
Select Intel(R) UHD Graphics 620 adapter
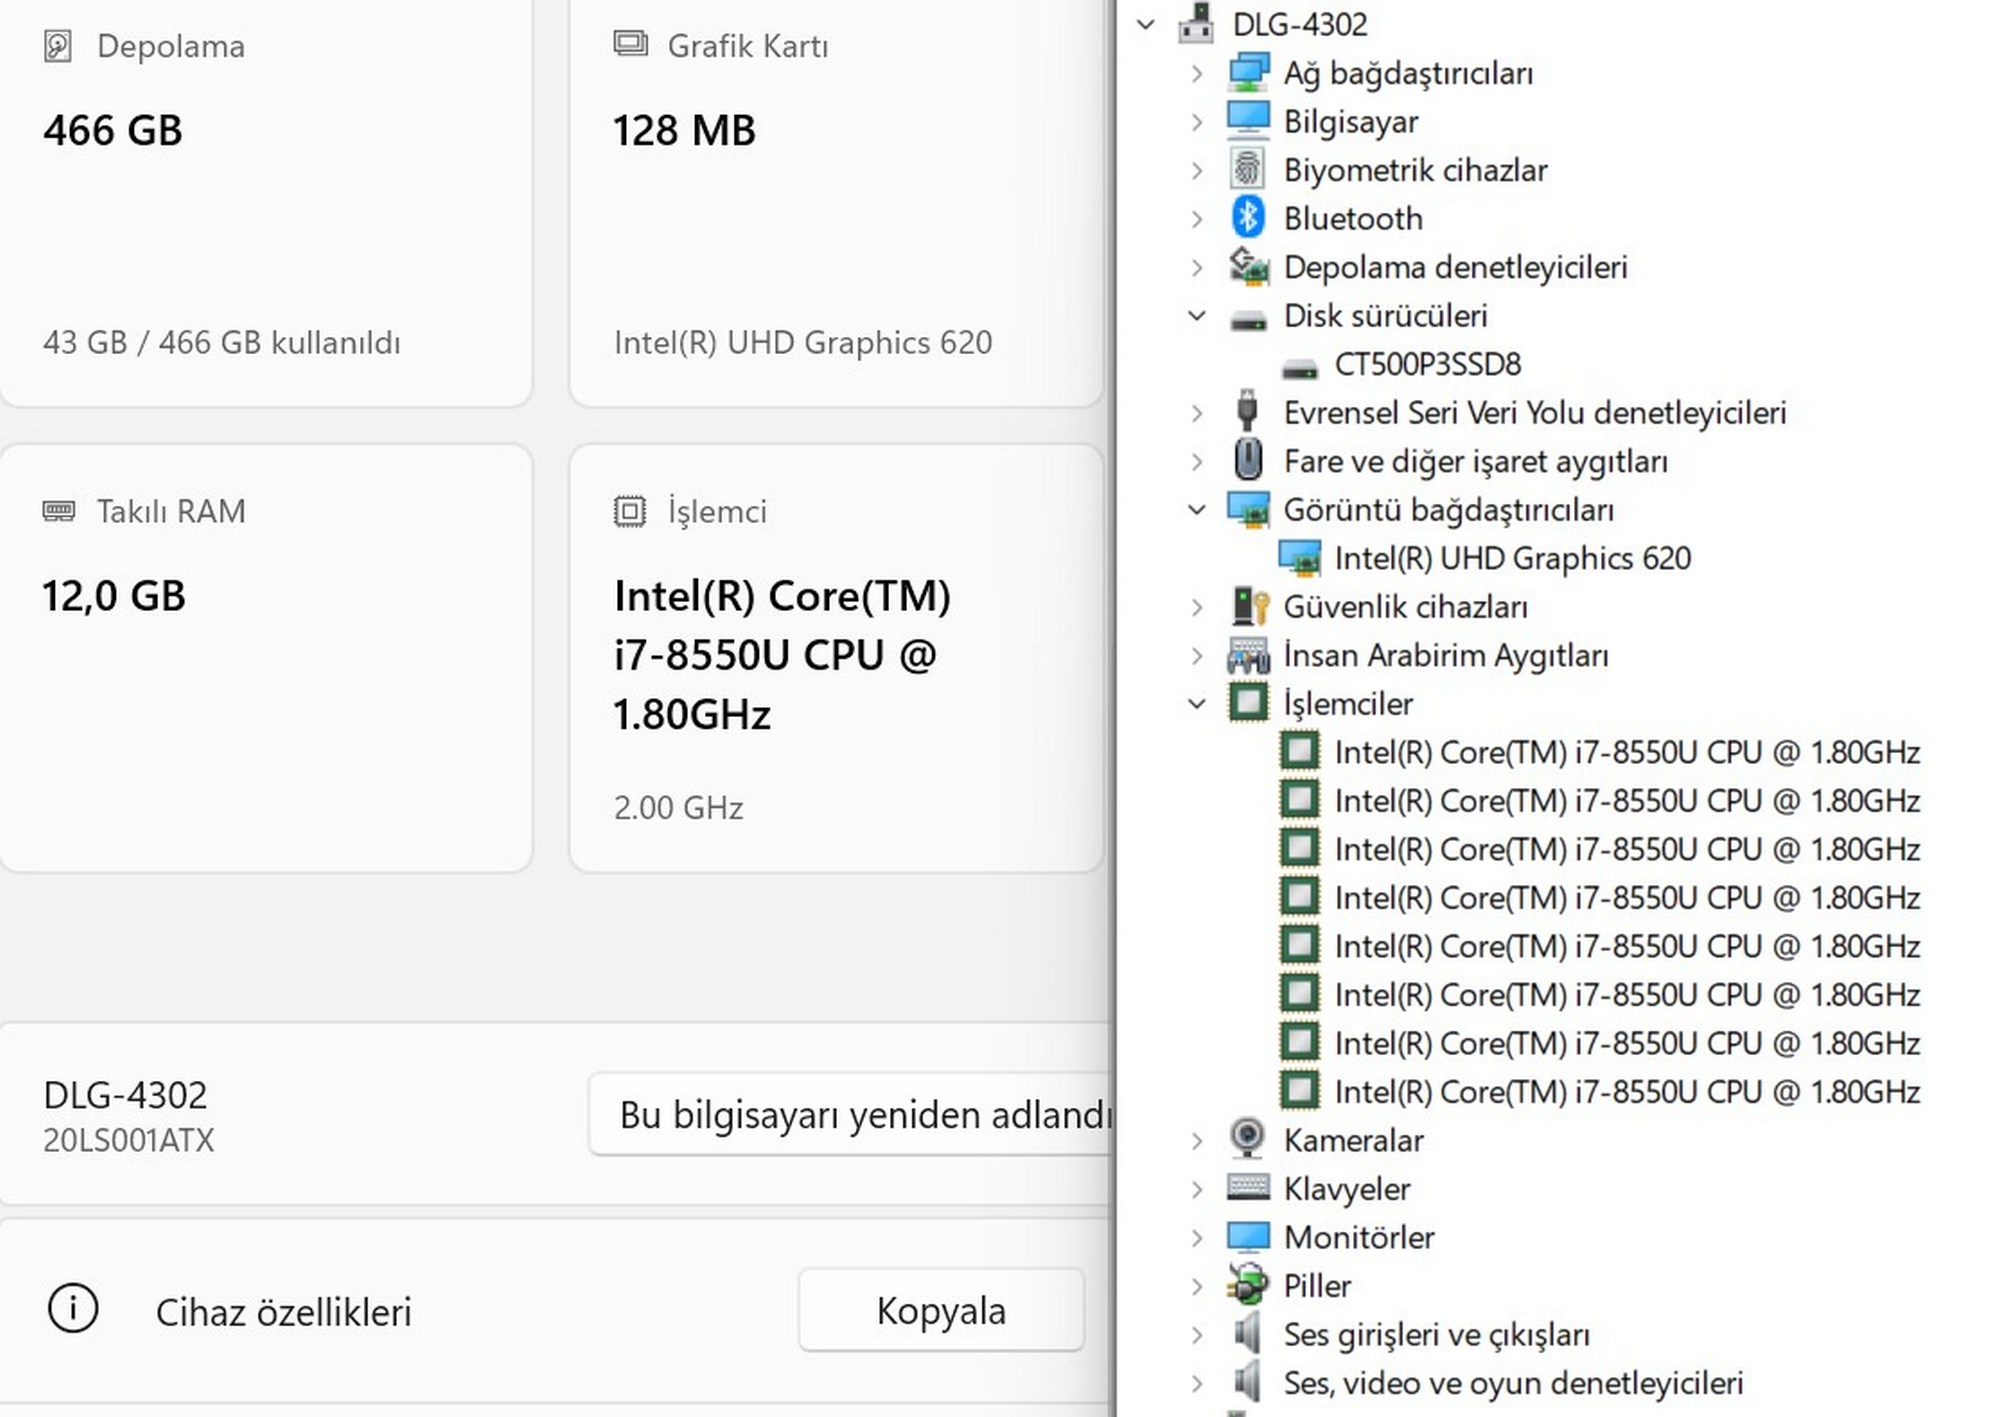1512,558
